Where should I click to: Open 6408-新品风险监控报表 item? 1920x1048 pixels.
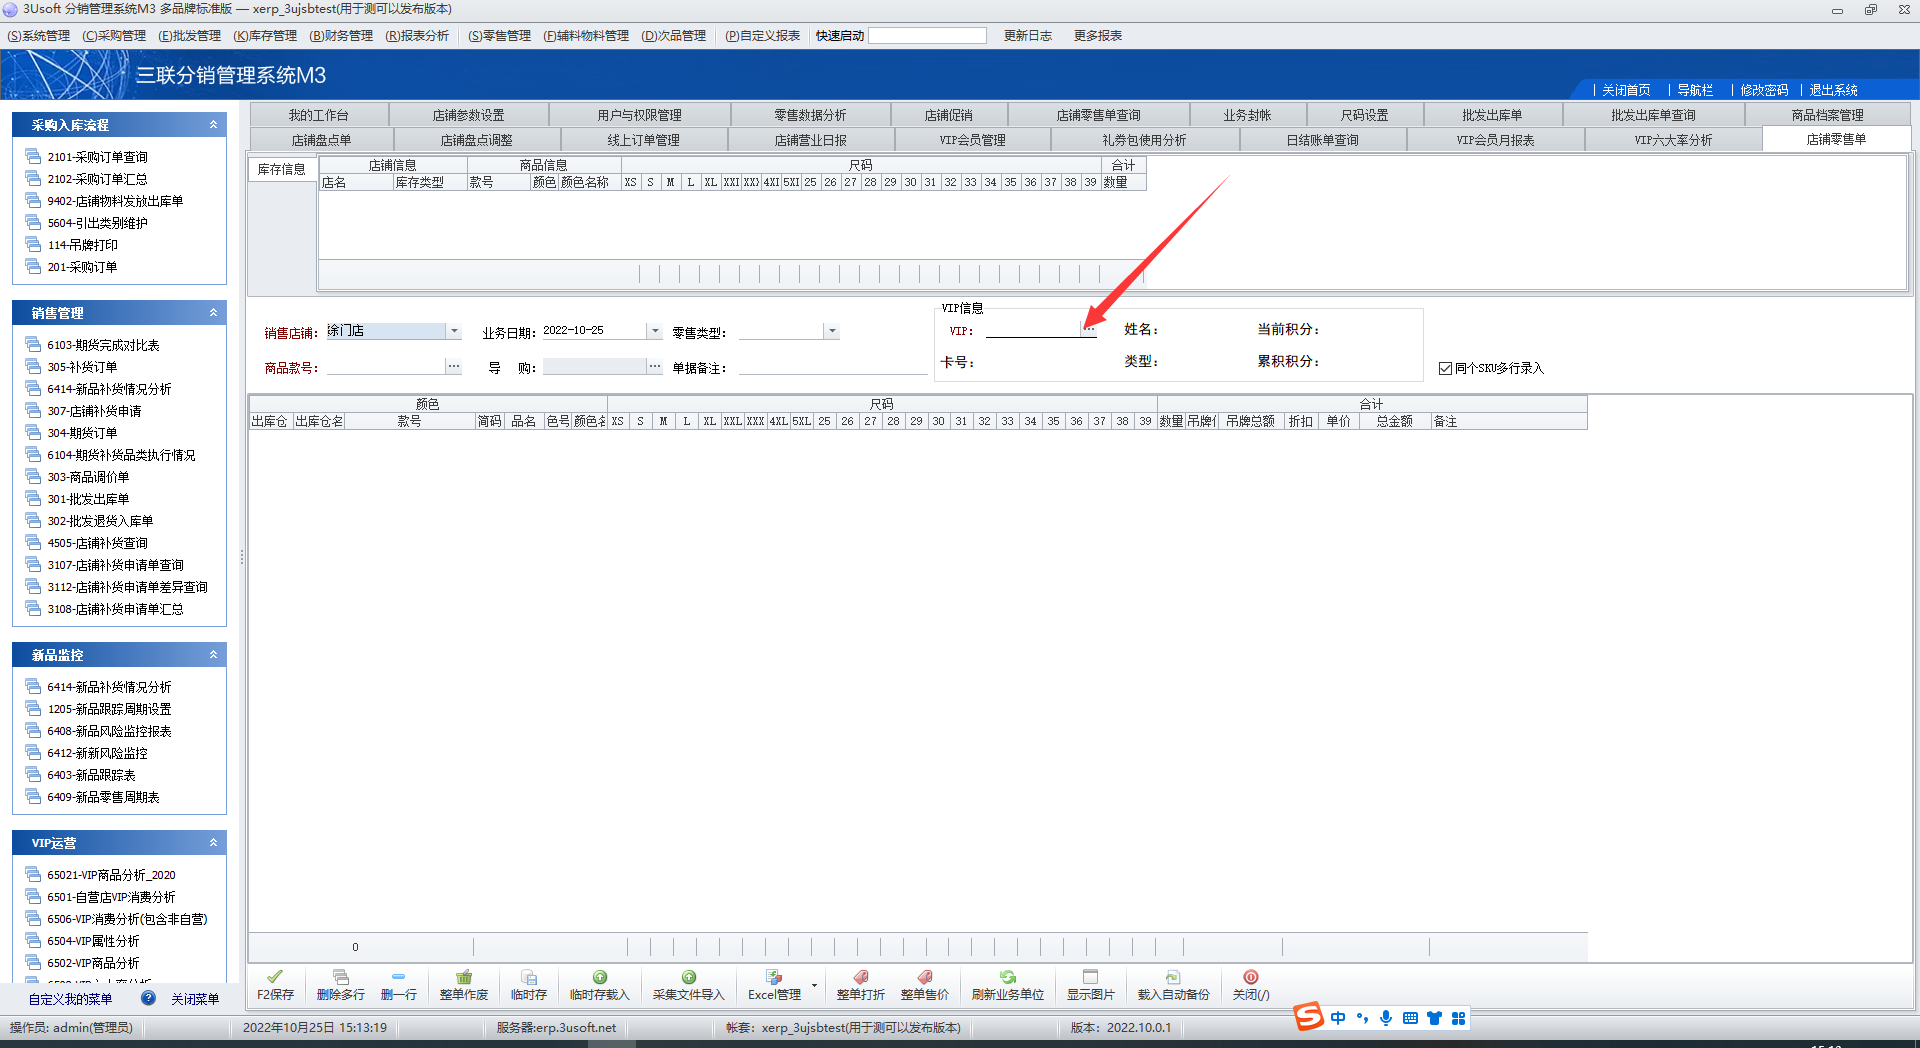click(109, 731)
